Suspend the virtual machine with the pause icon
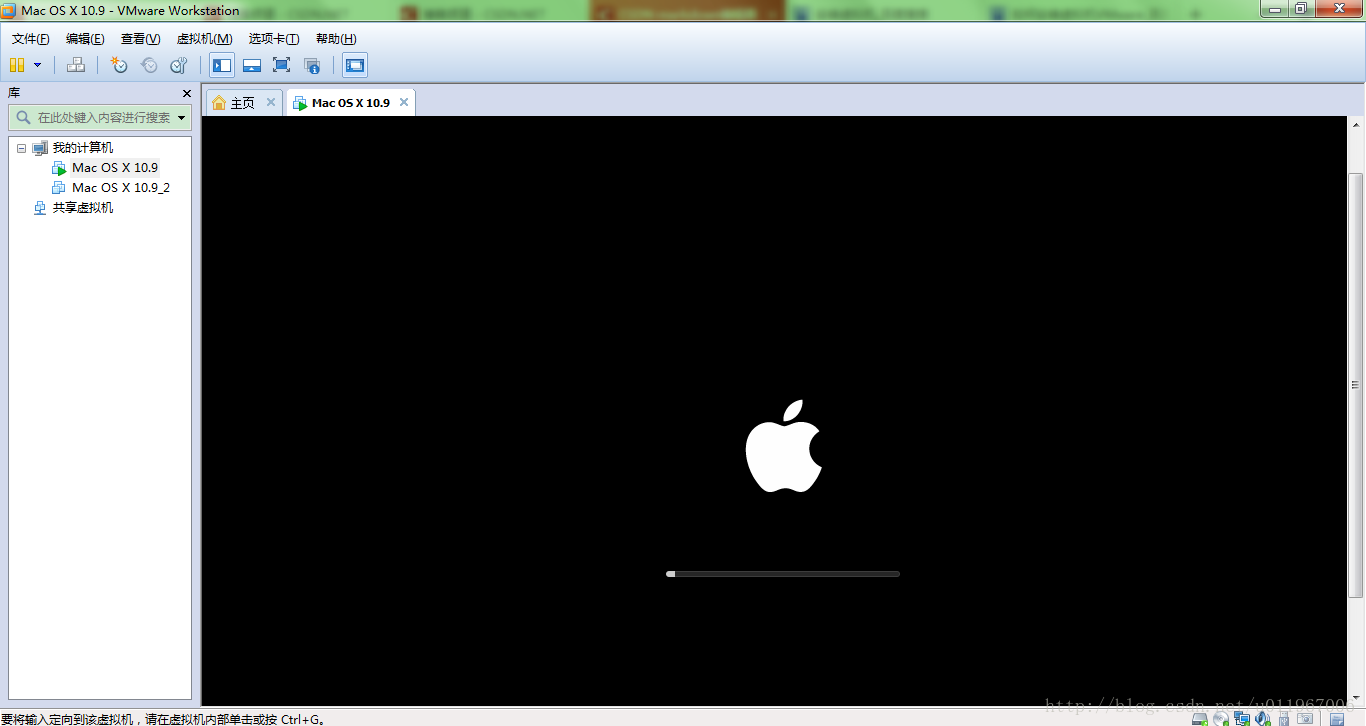 click(16, 65)
